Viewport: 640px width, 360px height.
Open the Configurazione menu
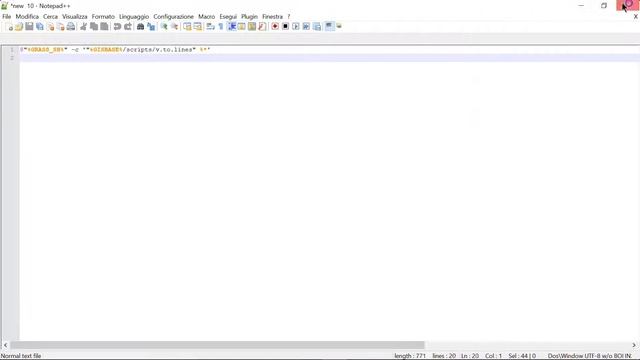click(x=173, y=17)
